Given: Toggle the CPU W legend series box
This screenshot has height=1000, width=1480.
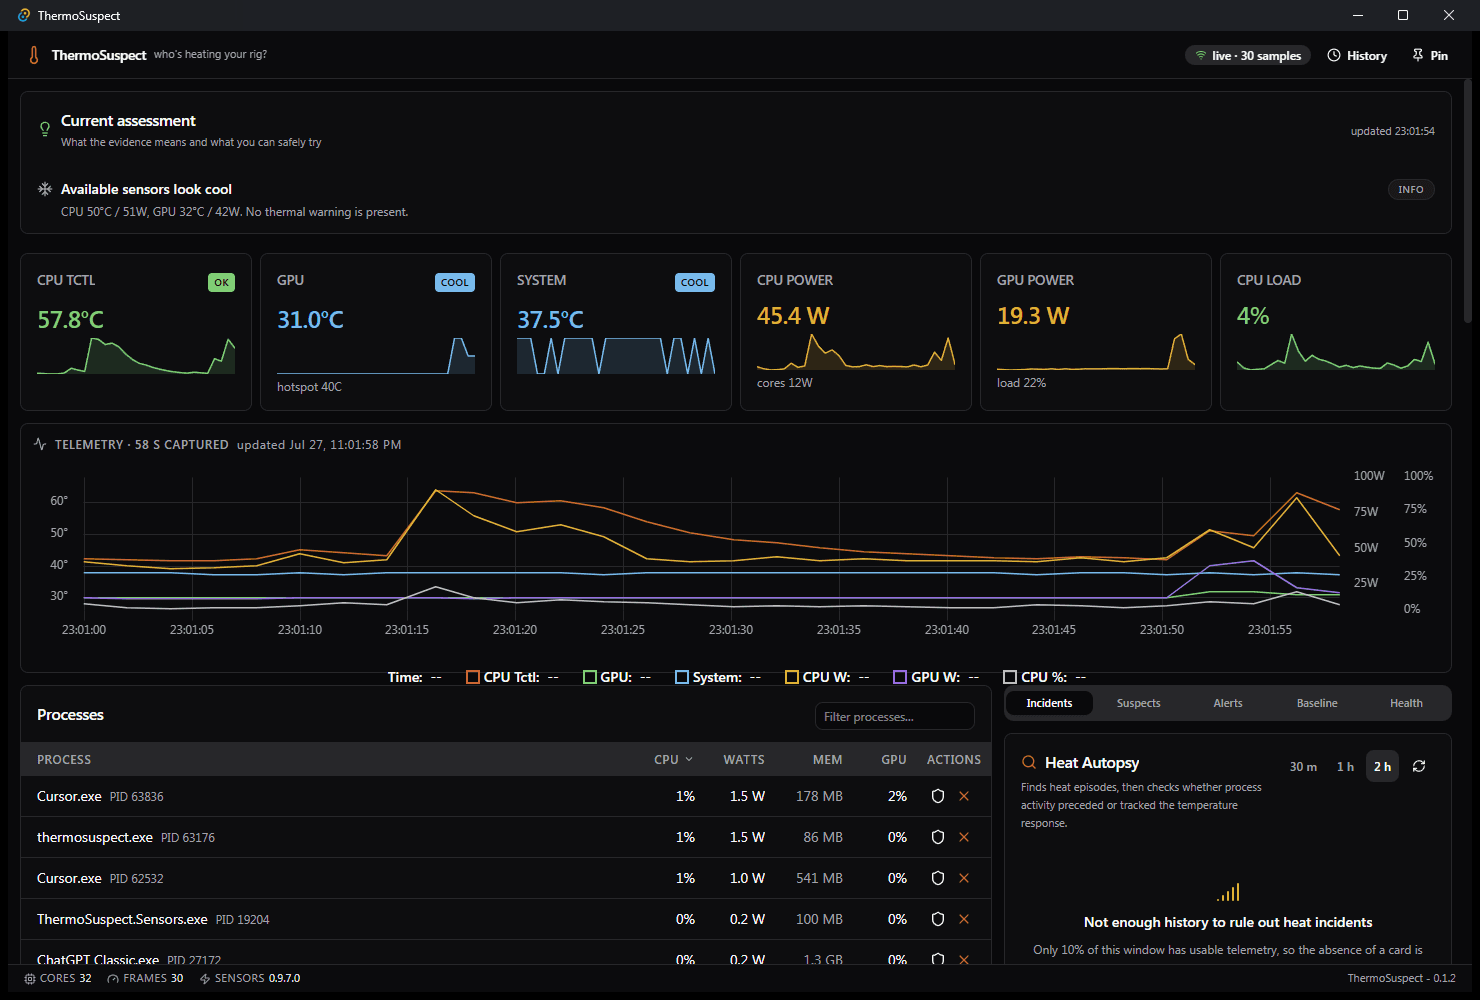Looking at the screenshot, I should point(792,677).
